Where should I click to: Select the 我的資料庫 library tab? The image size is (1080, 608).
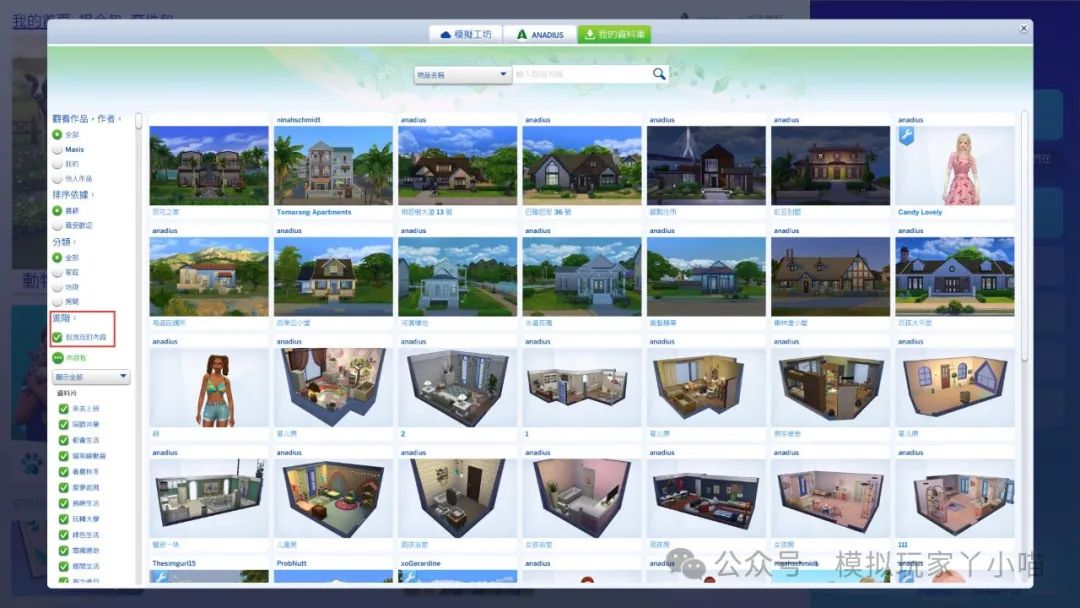pyautogui.click(x=614, y=34)
